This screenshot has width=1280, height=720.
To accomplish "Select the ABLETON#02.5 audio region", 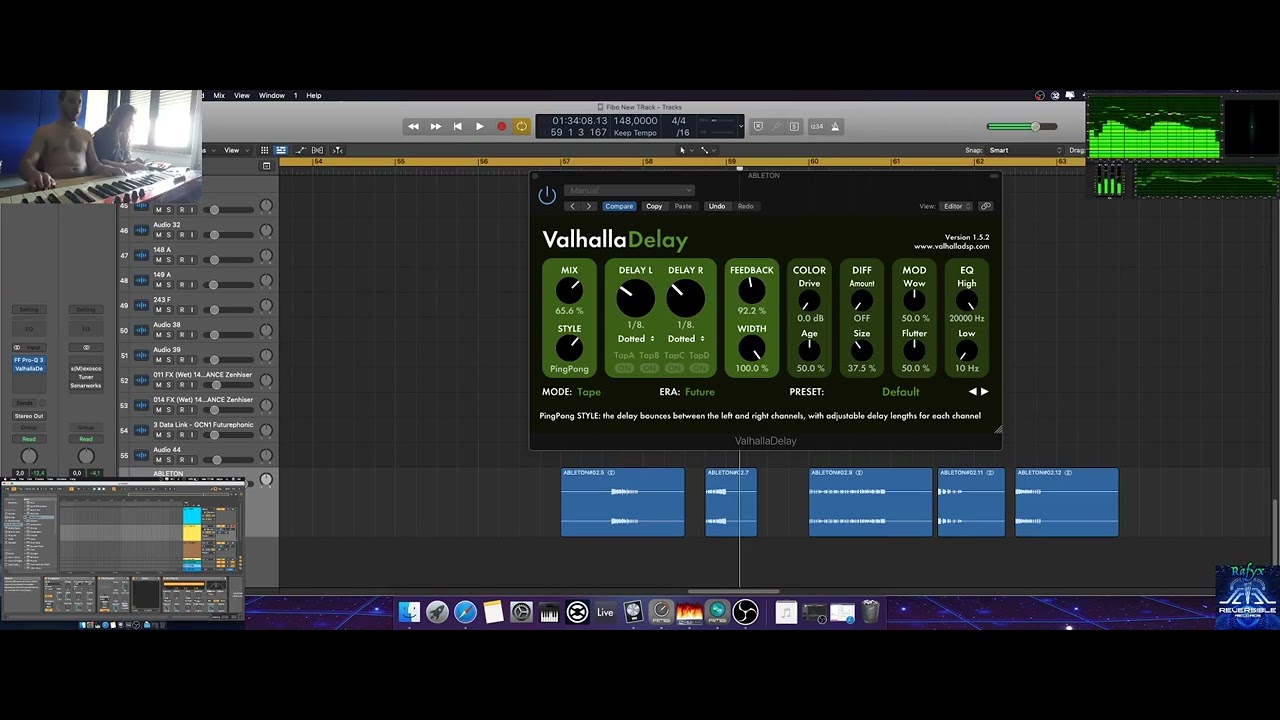I will click(622, 502).
